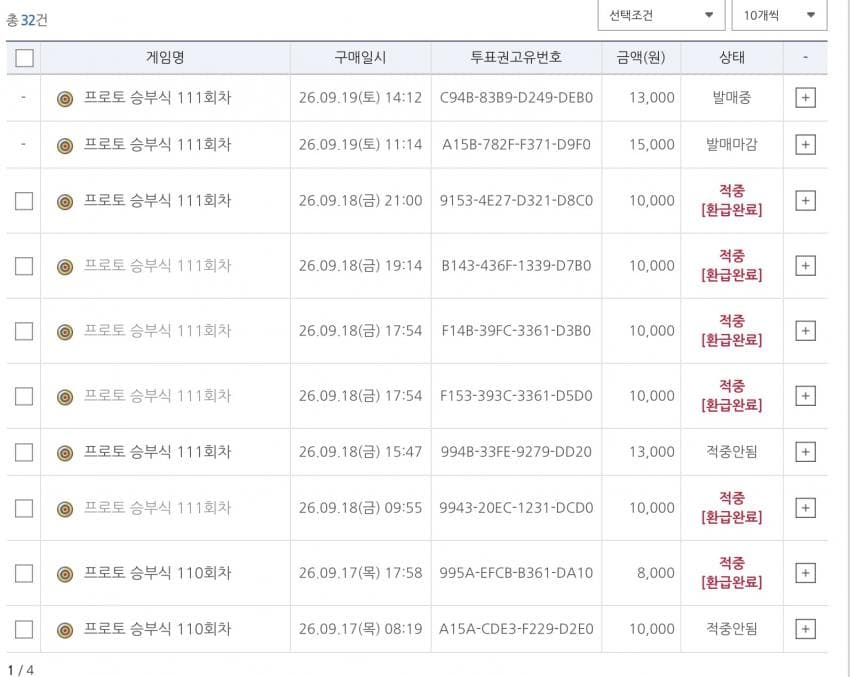Click target icon beside 14:12 Proto purchase
850x677 pixels.
65,99
